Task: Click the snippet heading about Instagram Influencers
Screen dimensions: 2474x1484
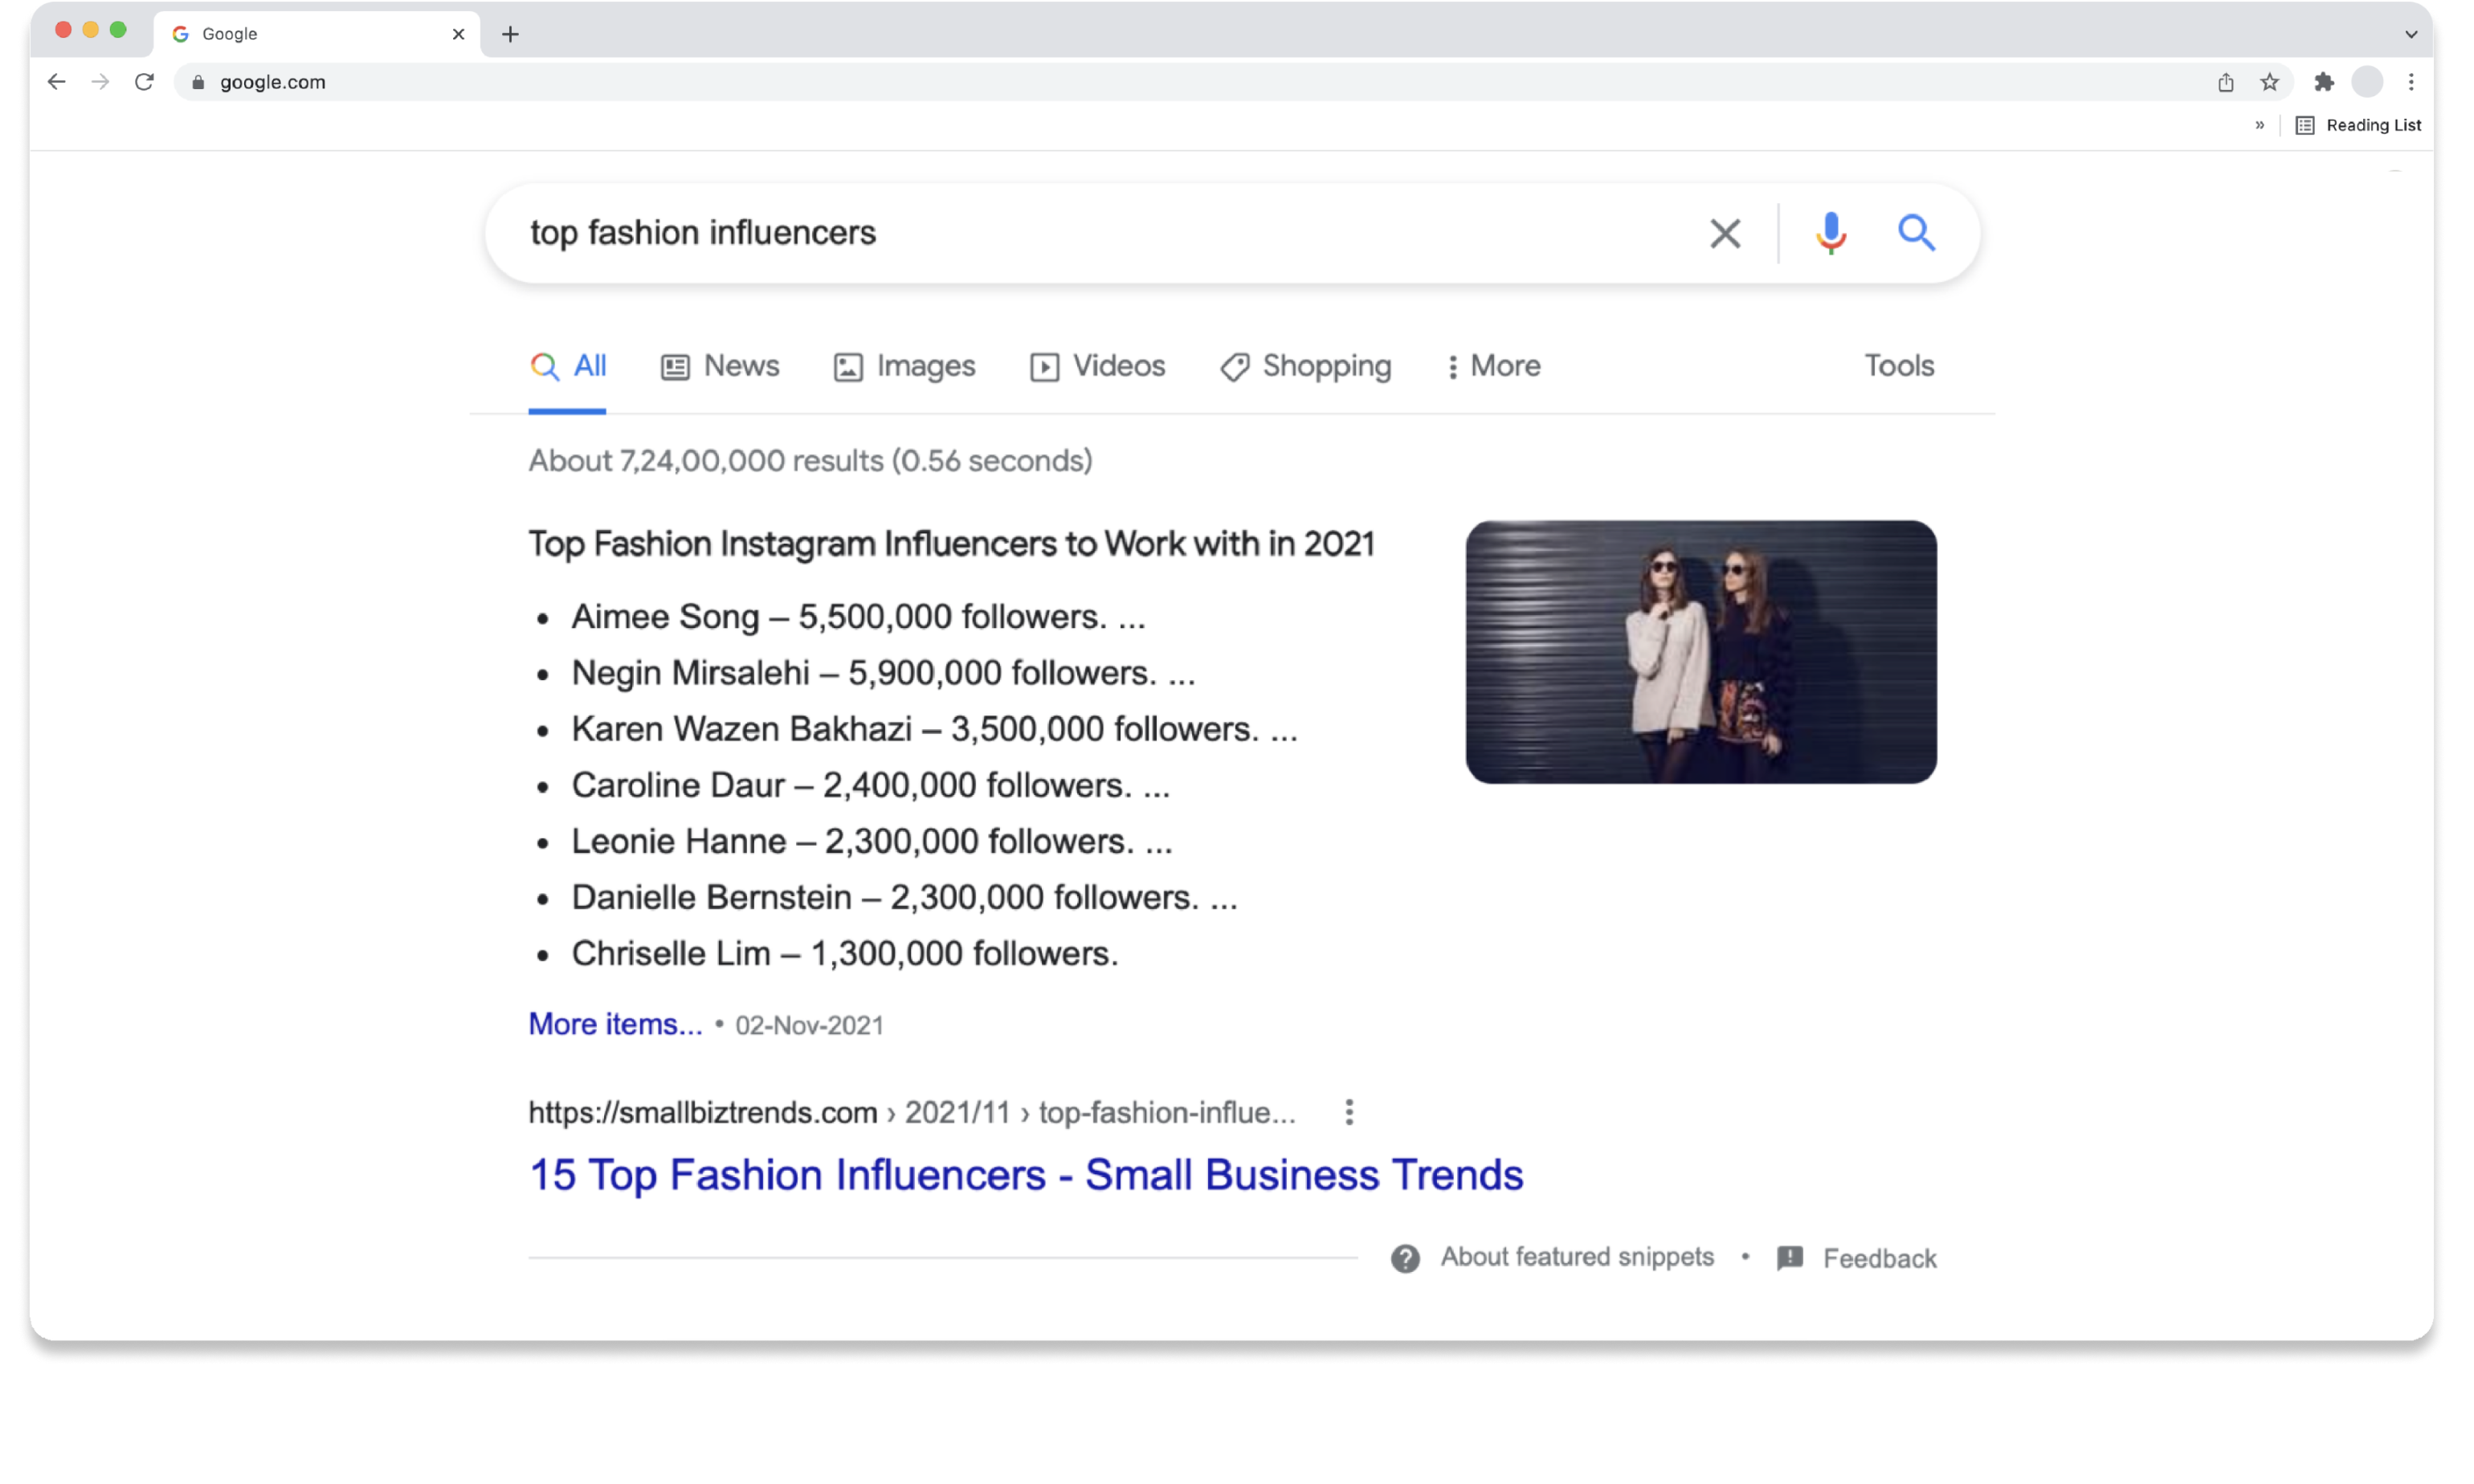Action: tap(951, 544)
